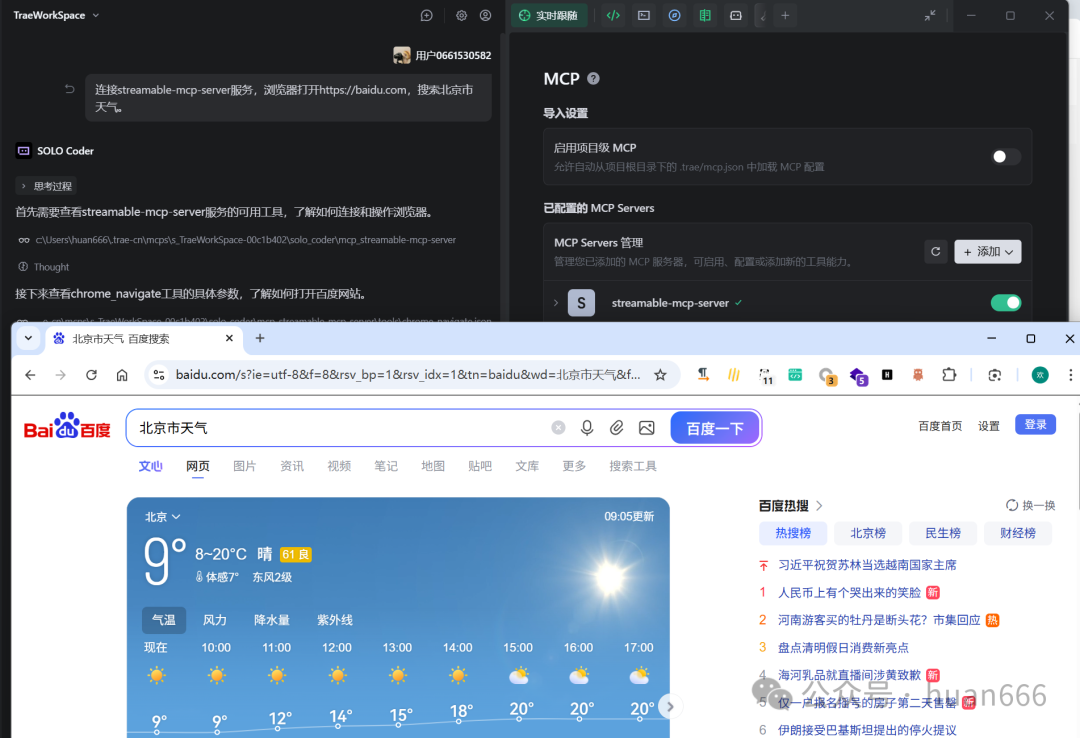
Task: Attach file with paperclip in Baidu search
Action: (616, 428)
